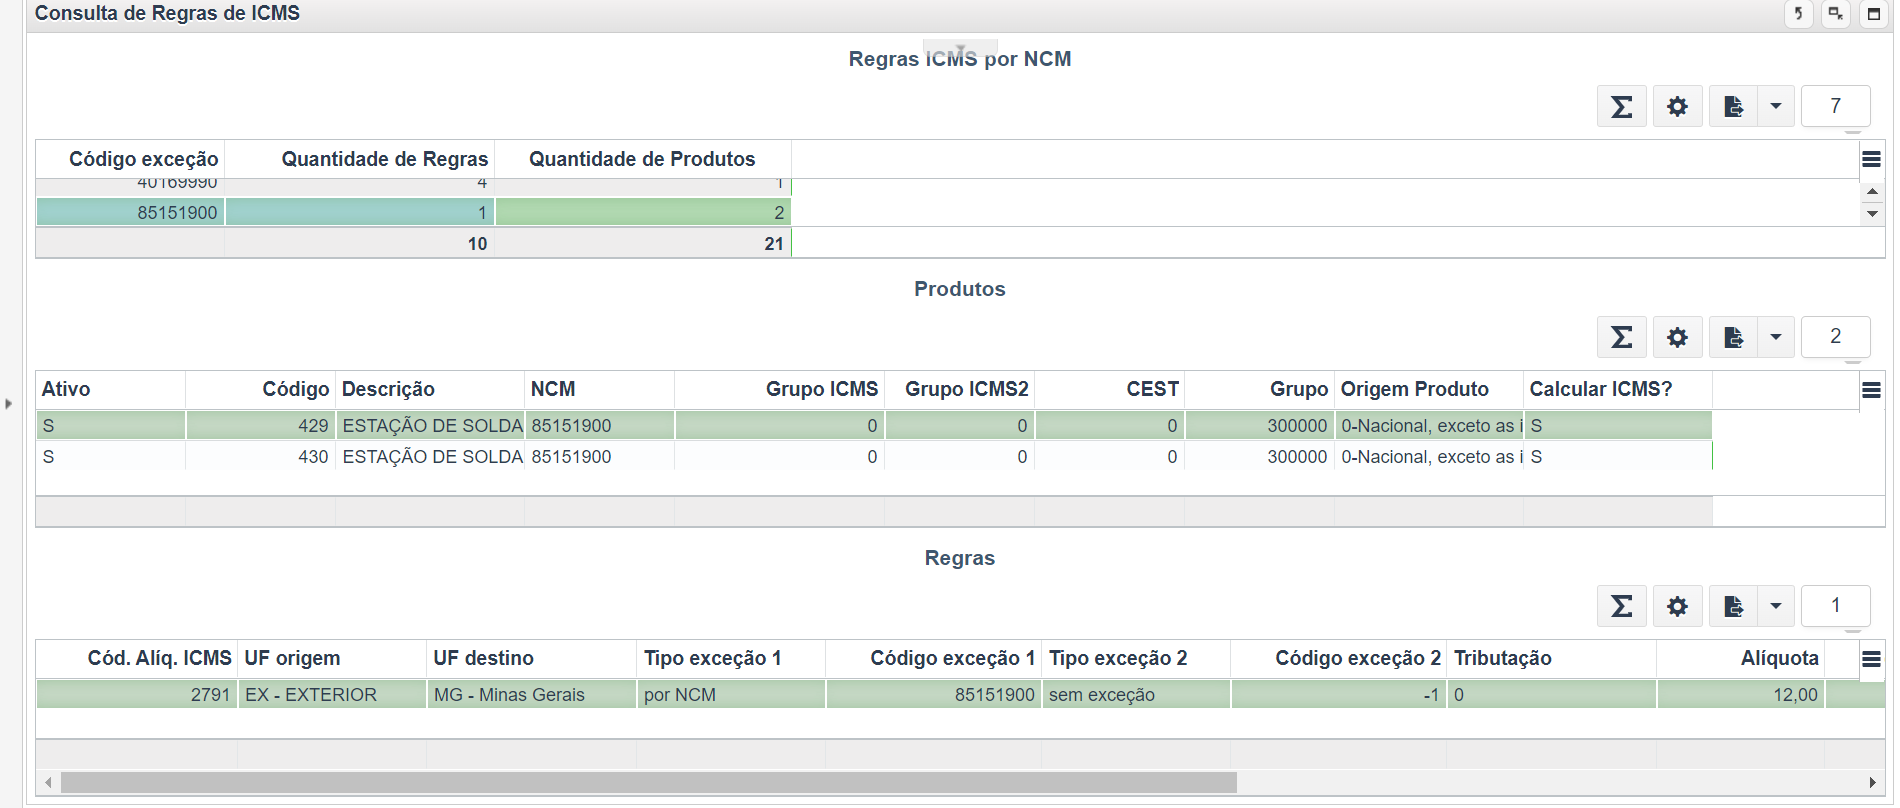Click the sem exceção cell
This screenshot has height=808, width=1900.
tap(1136, 695)
